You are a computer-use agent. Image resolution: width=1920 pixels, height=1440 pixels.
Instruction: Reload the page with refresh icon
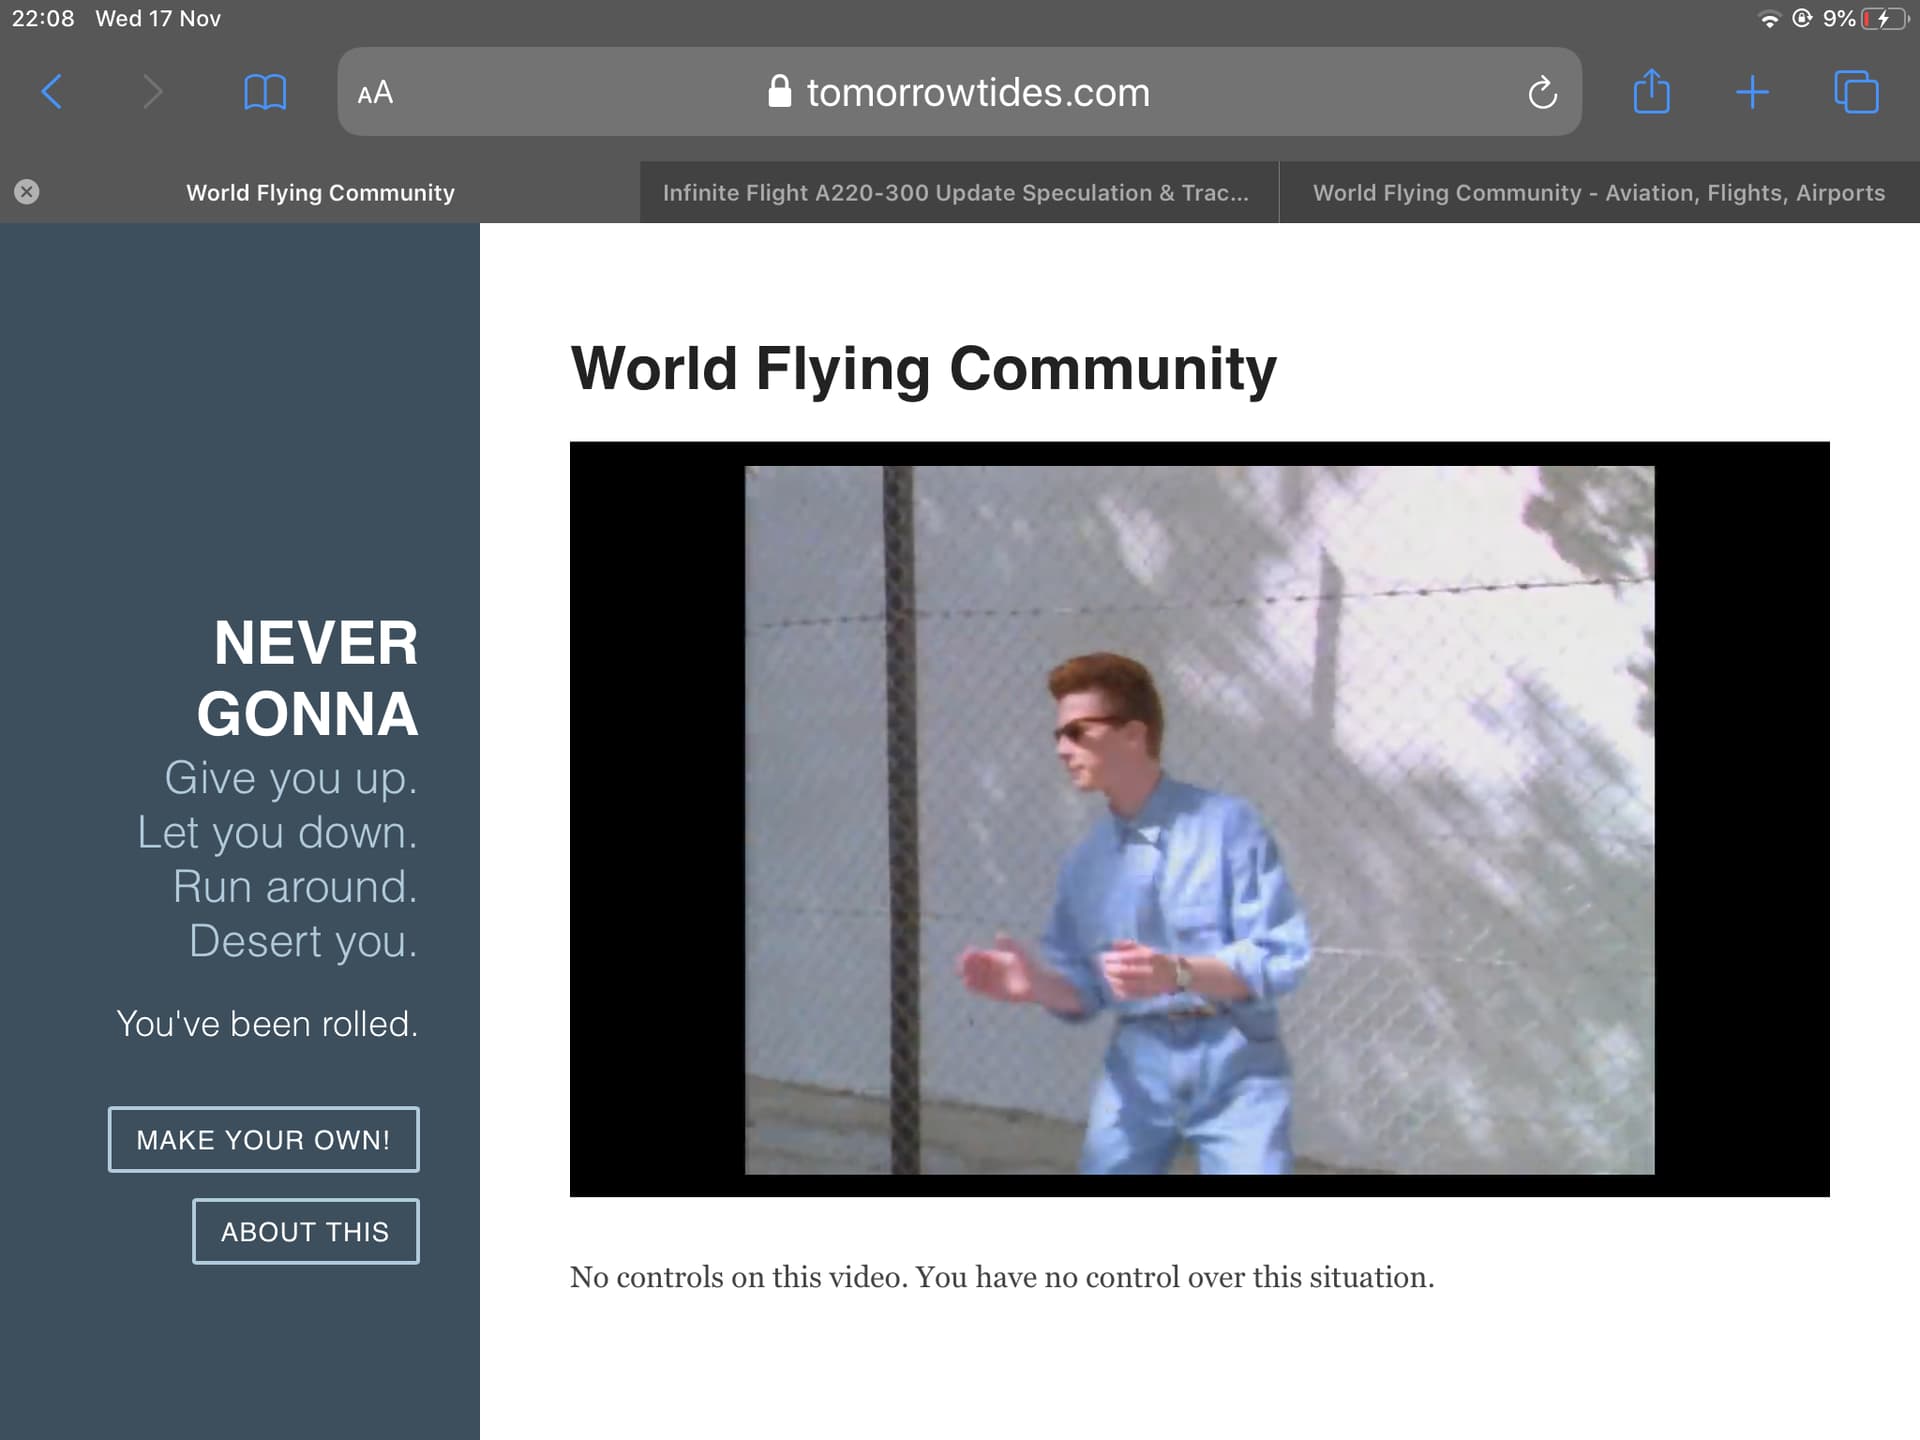click(1542, 93)
